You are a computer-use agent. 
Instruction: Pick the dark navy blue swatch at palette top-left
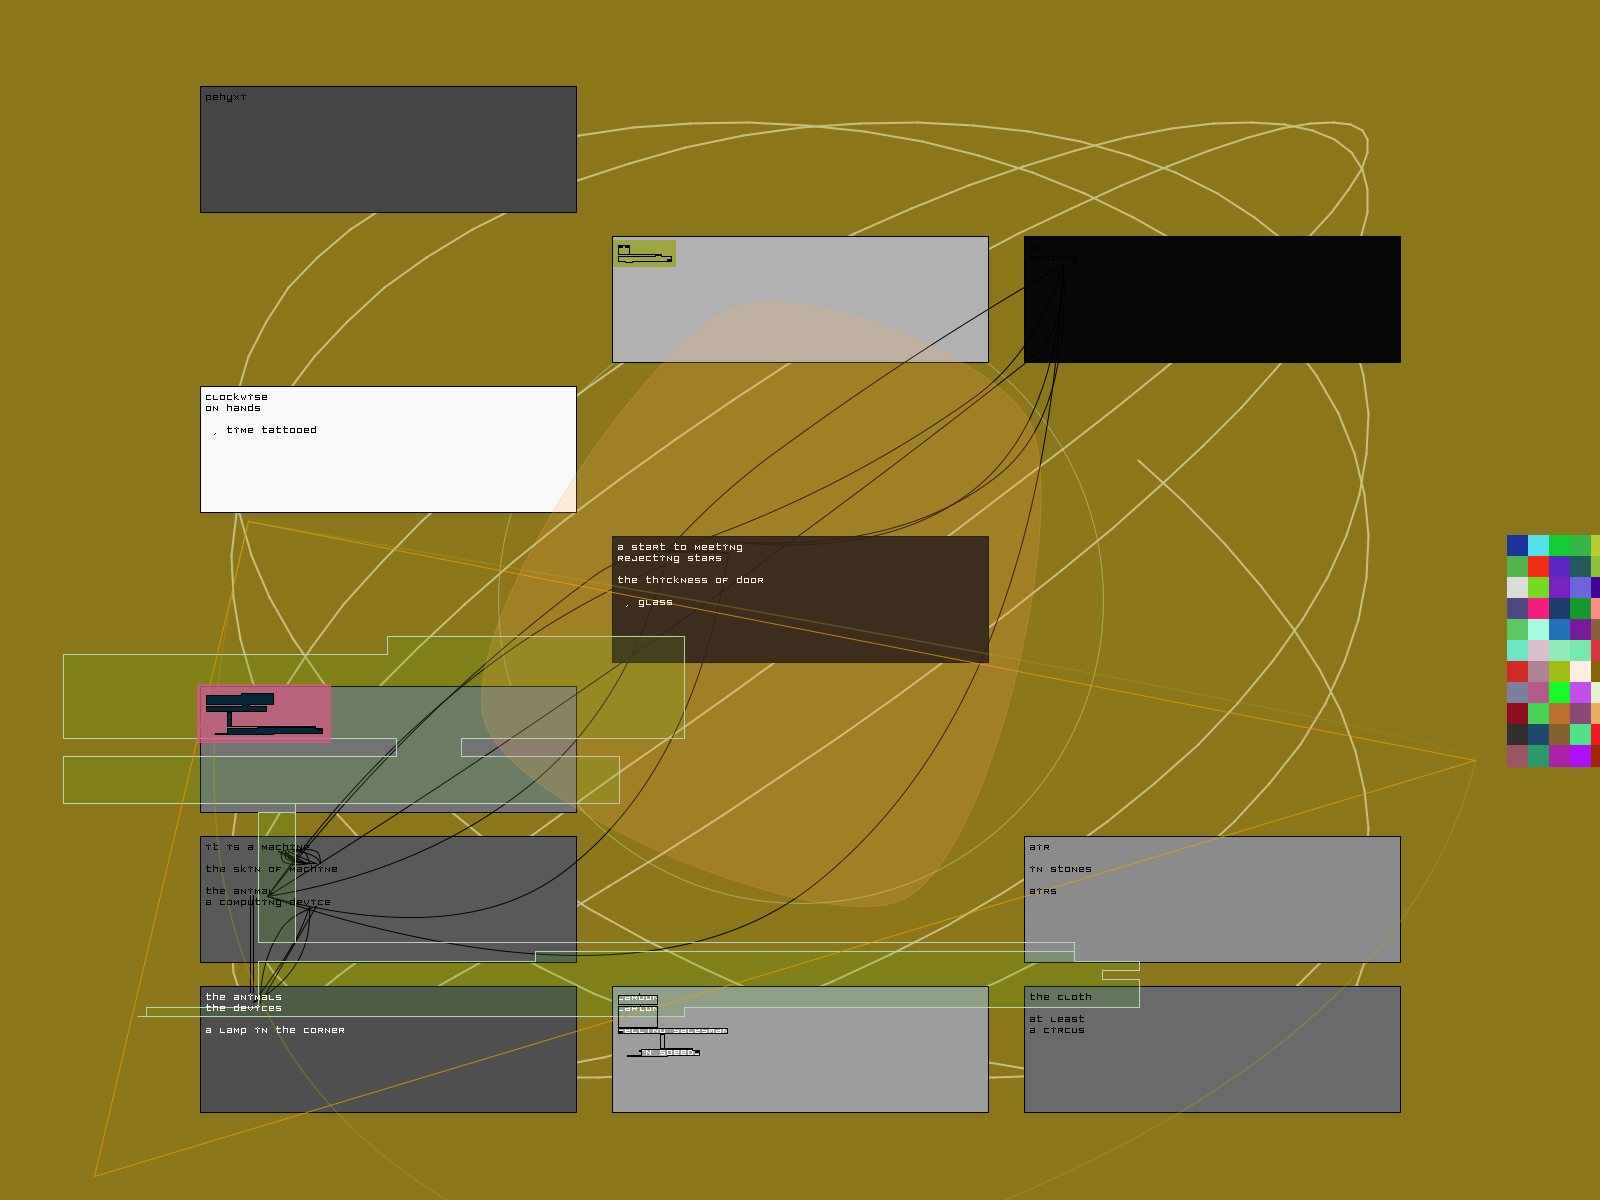coord(1517,545)
